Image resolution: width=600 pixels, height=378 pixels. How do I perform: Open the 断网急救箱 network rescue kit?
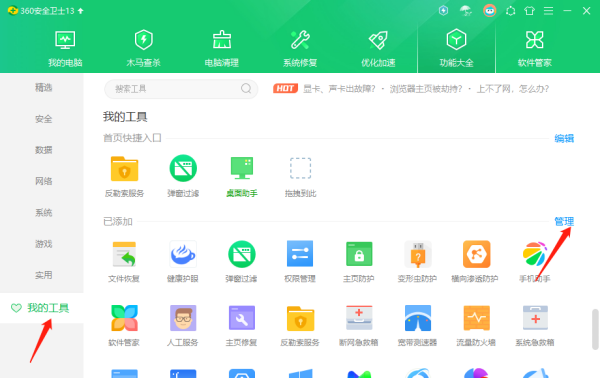pyautogui.click(x=359, y=326)
